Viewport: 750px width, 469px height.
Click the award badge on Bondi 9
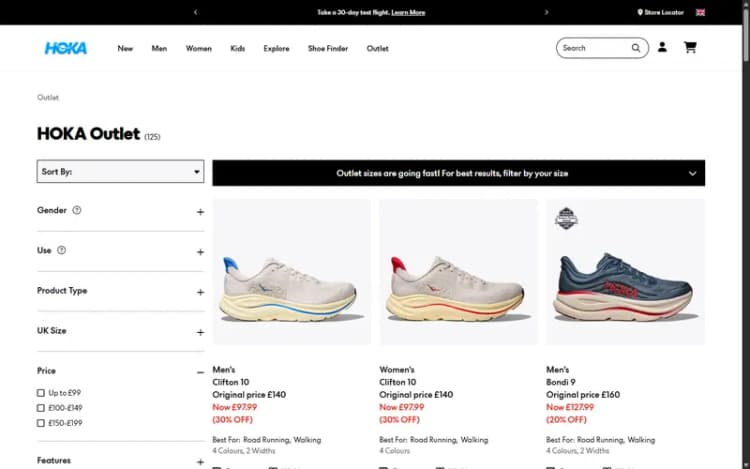(566, 218)
